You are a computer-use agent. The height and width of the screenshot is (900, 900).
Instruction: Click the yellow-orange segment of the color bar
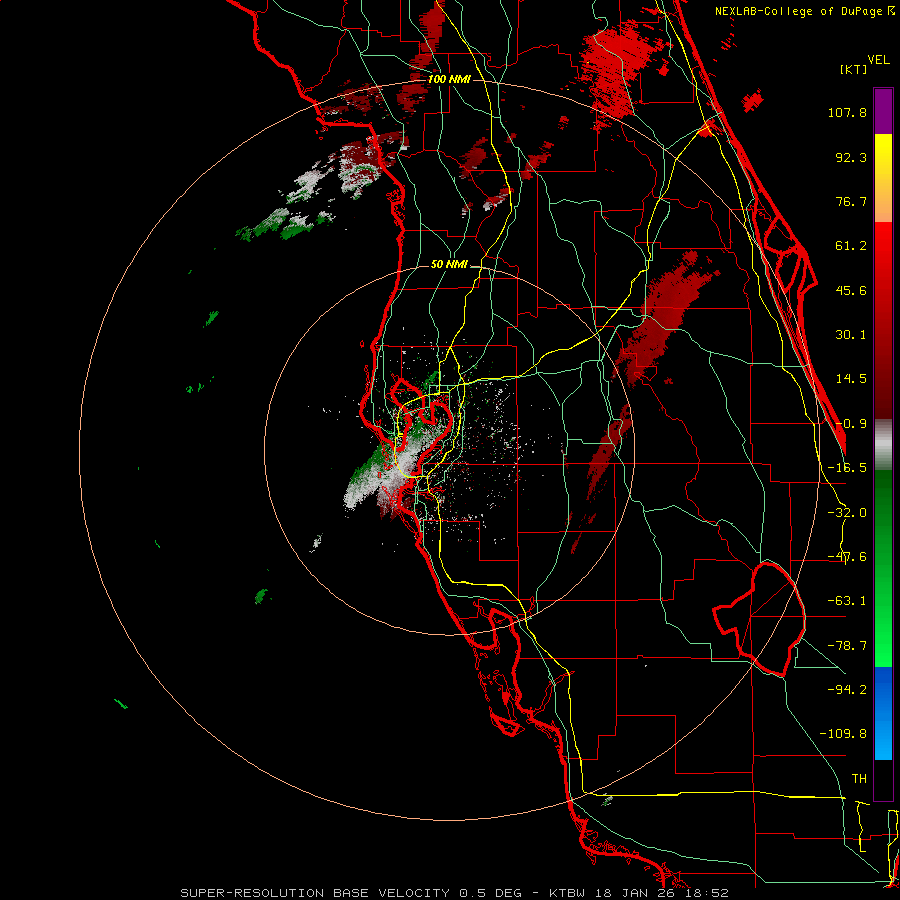coord(883,178)
